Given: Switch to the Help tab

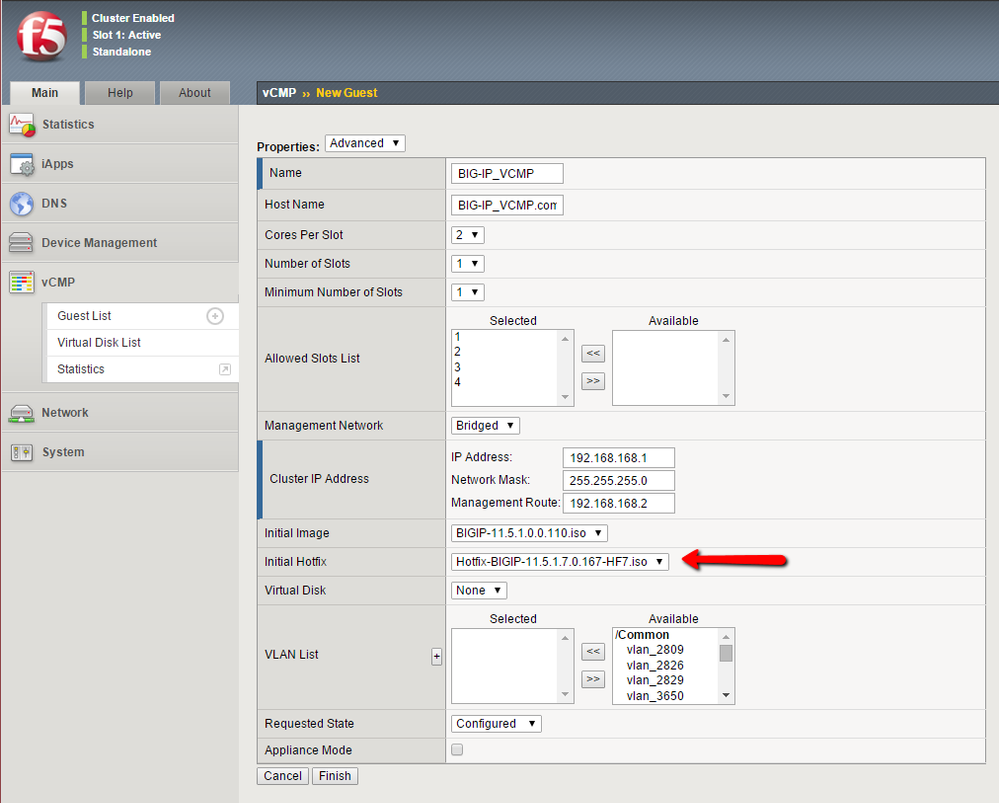Looking at the screenshot, I should point(120,93).
